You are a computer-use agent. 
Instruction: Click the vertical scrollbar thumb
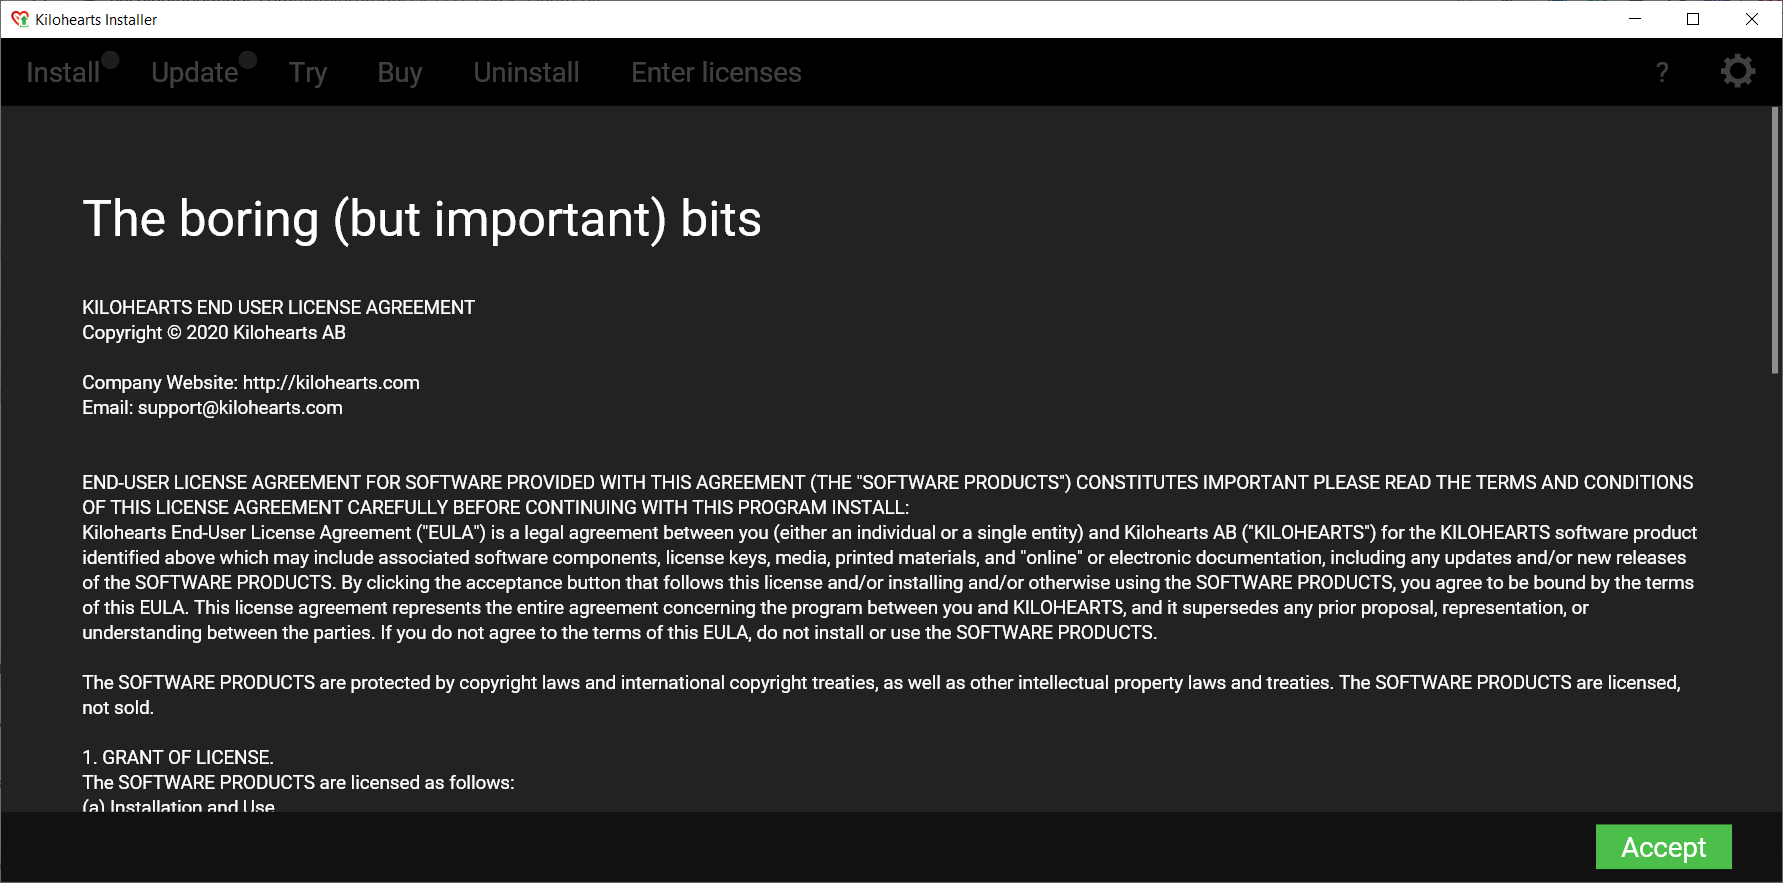(x=1775, y=240)
